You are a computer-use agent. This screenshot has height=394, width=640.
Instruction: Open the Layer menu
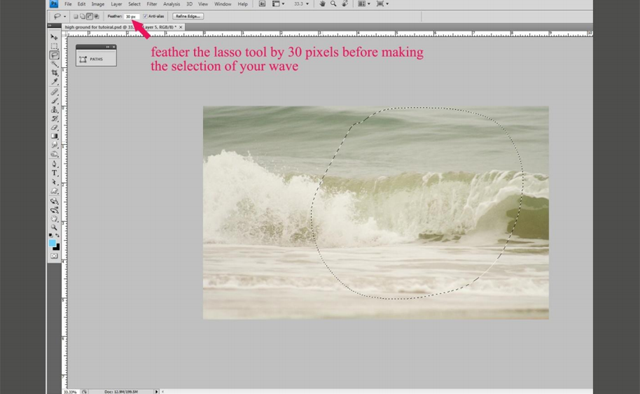116,4
